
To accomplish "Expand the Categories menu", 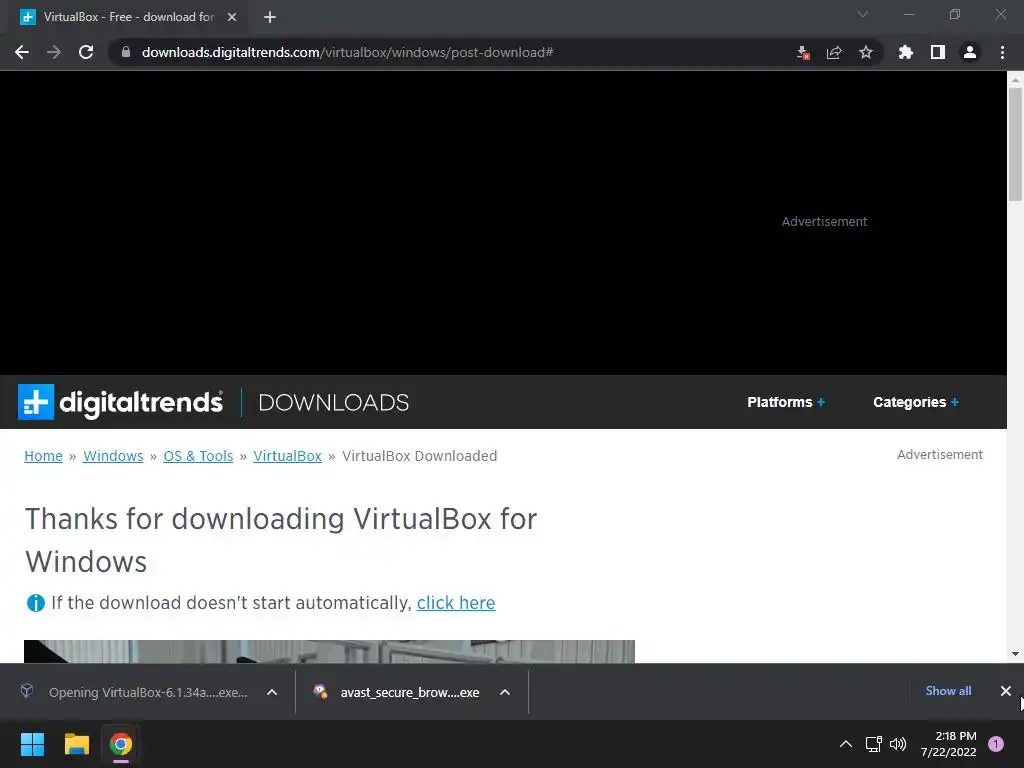I will [x=916, y=402].
